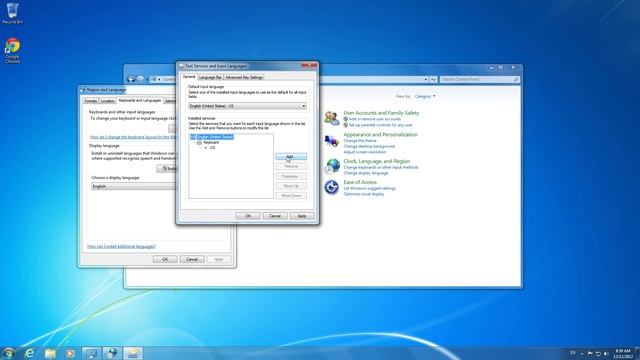This screenshot has height=360, width=640.
Task: Select the General tab in Text Services
Action: (x=189, y=77)
